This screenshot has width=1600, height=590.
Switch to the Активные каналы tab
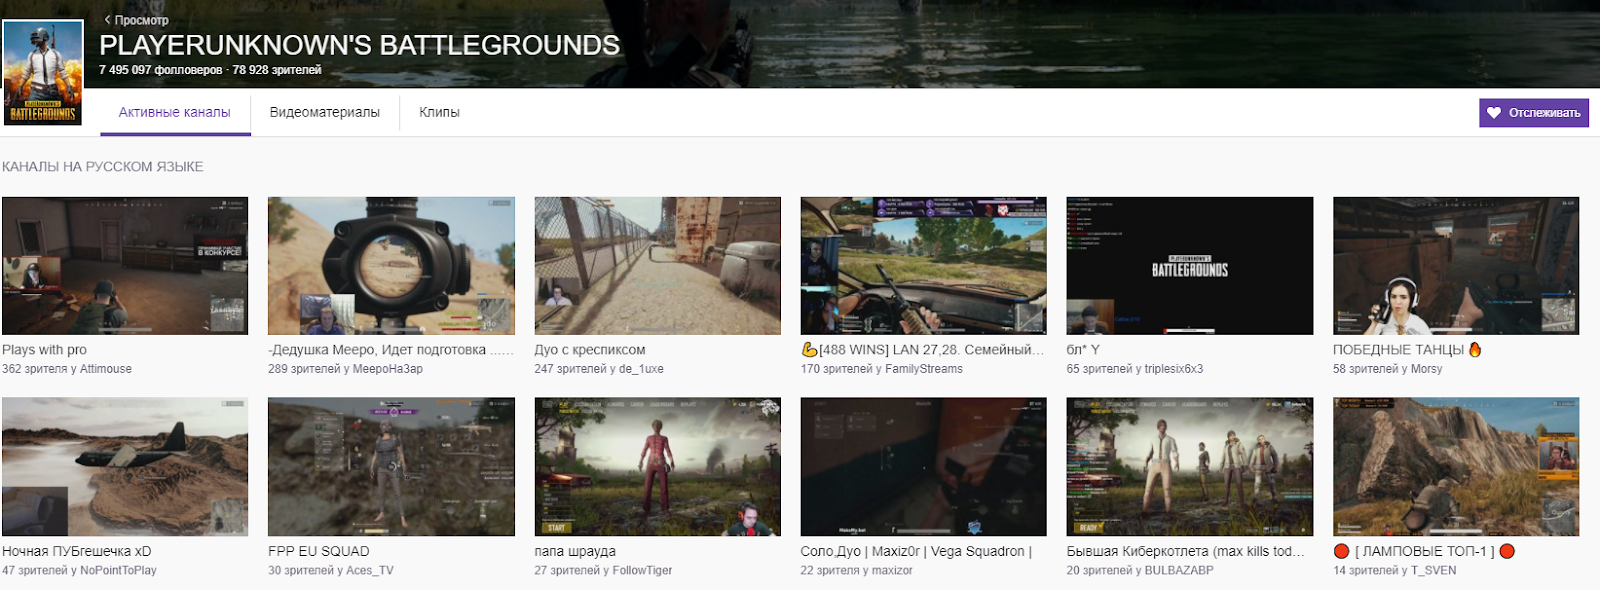(175, 112)
